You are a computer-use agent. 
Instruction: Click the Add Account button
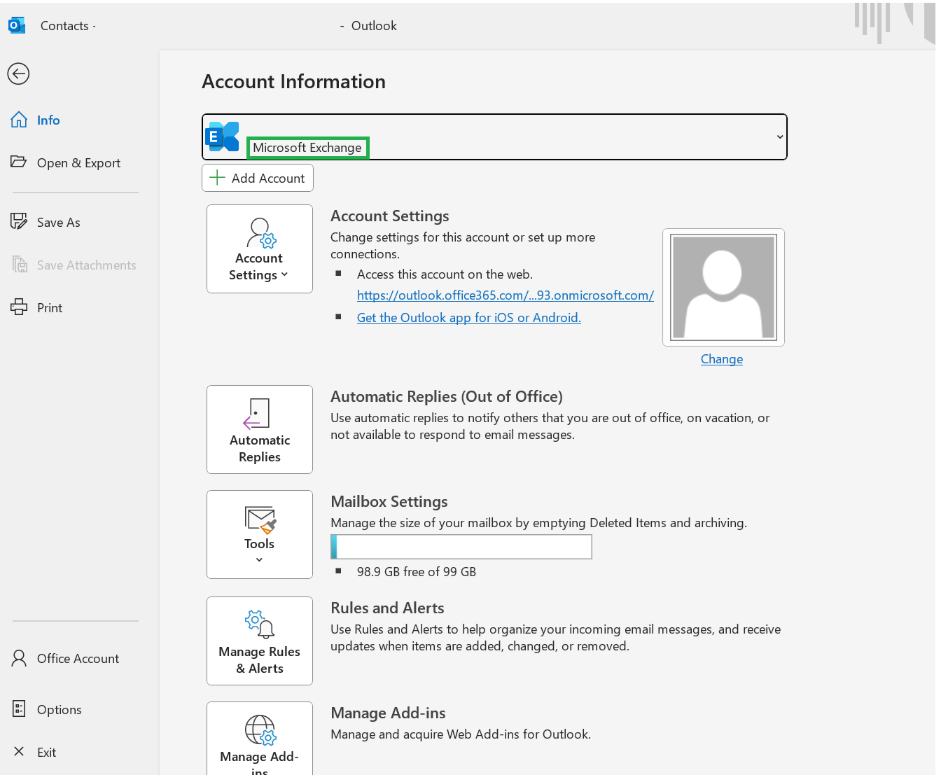257,178
